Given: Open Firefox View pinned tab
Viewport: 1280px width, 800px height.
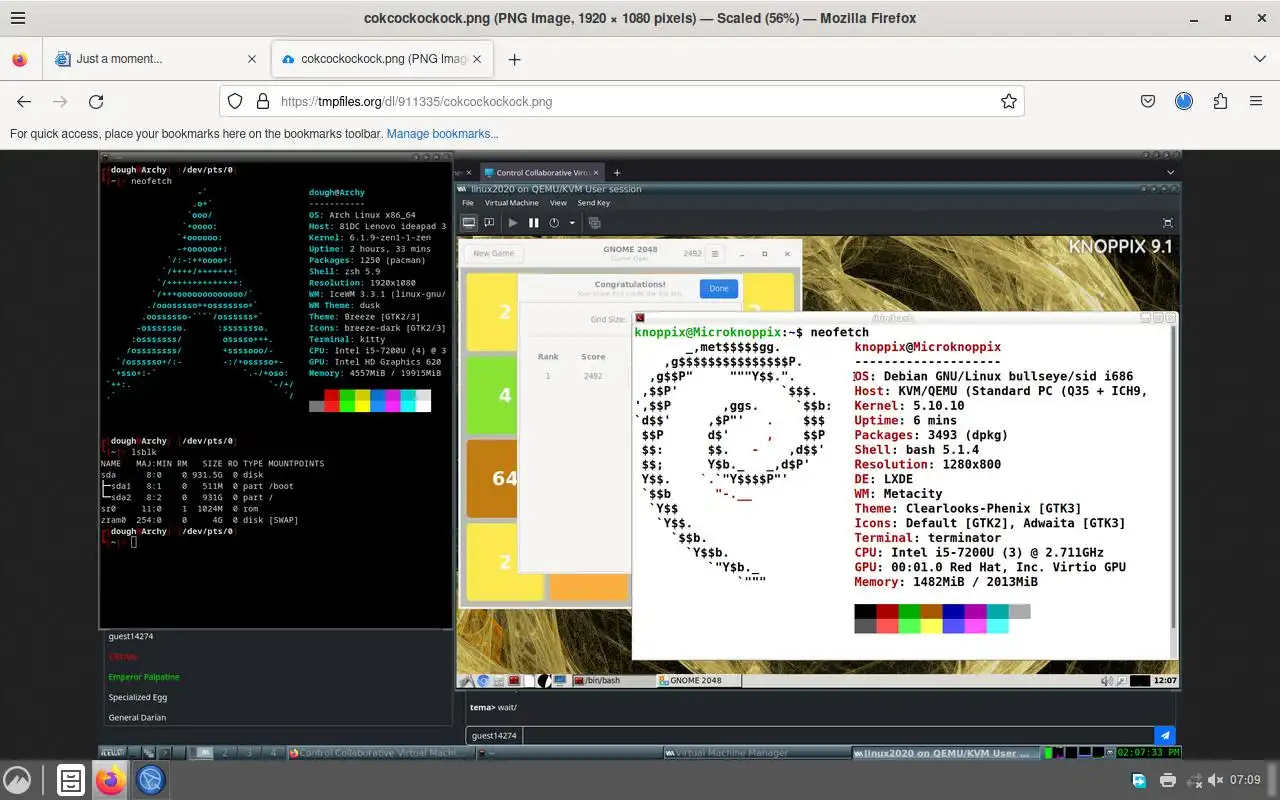Looking at the screenshot, I should click(20, 59).
